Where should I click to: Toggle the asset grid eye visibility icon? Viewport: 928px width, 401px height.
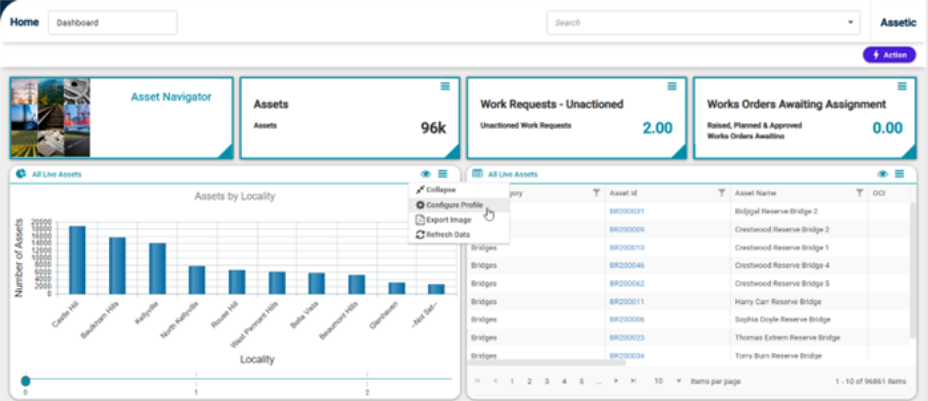882,174
